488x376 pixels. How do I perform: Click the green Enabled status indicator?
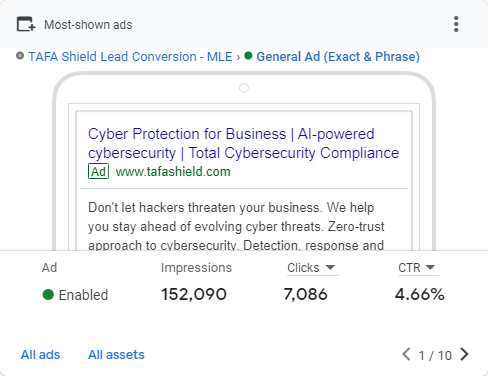click(48, 295)
